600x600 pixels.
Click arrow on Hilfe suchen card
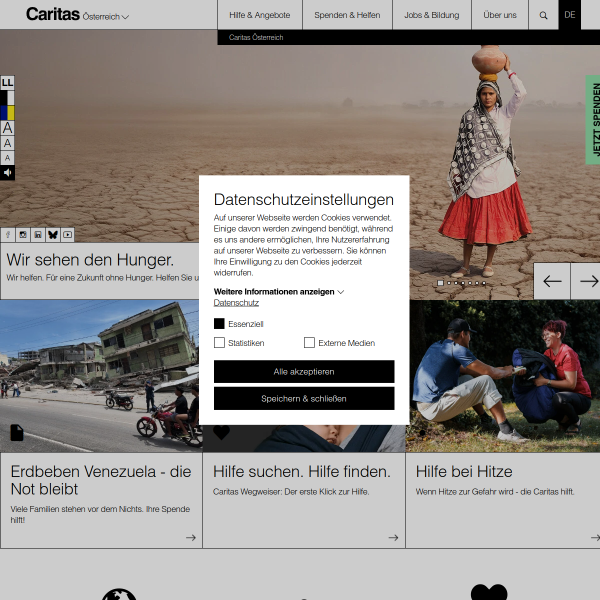click(393, 538)
